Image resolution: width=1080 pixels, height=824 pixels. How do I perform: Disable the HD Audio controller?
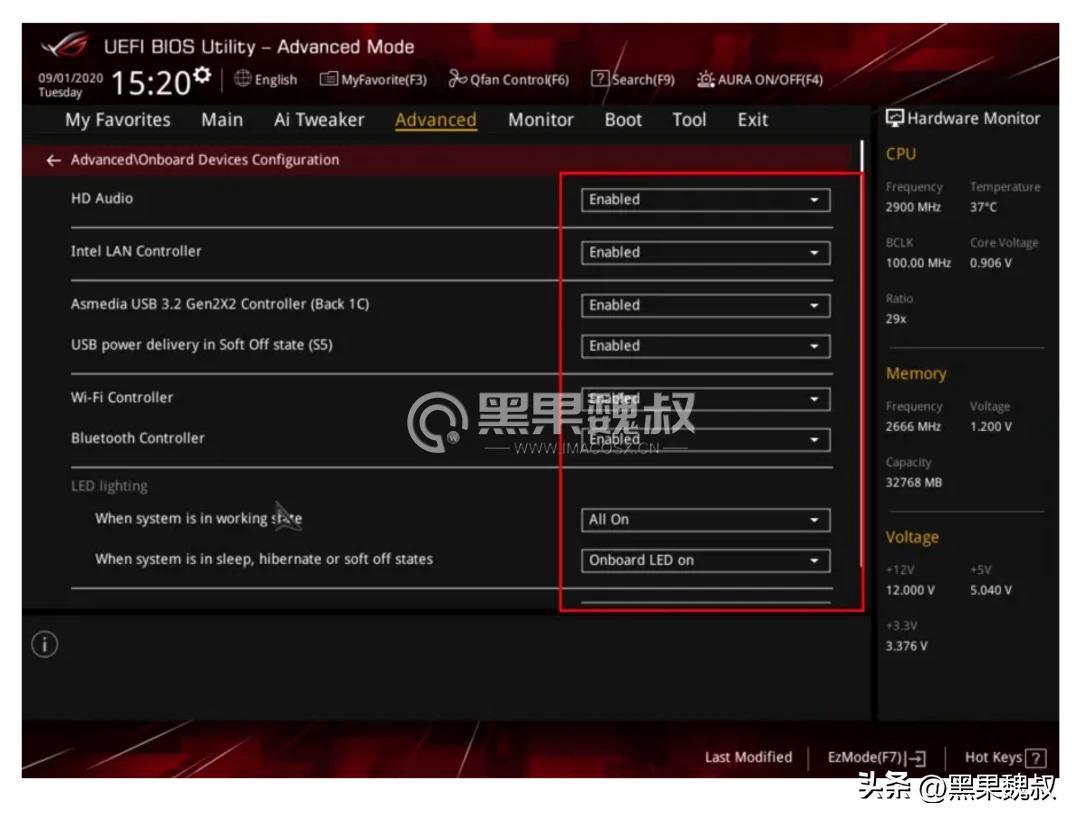pyautogui.click(x=705, y=199)
